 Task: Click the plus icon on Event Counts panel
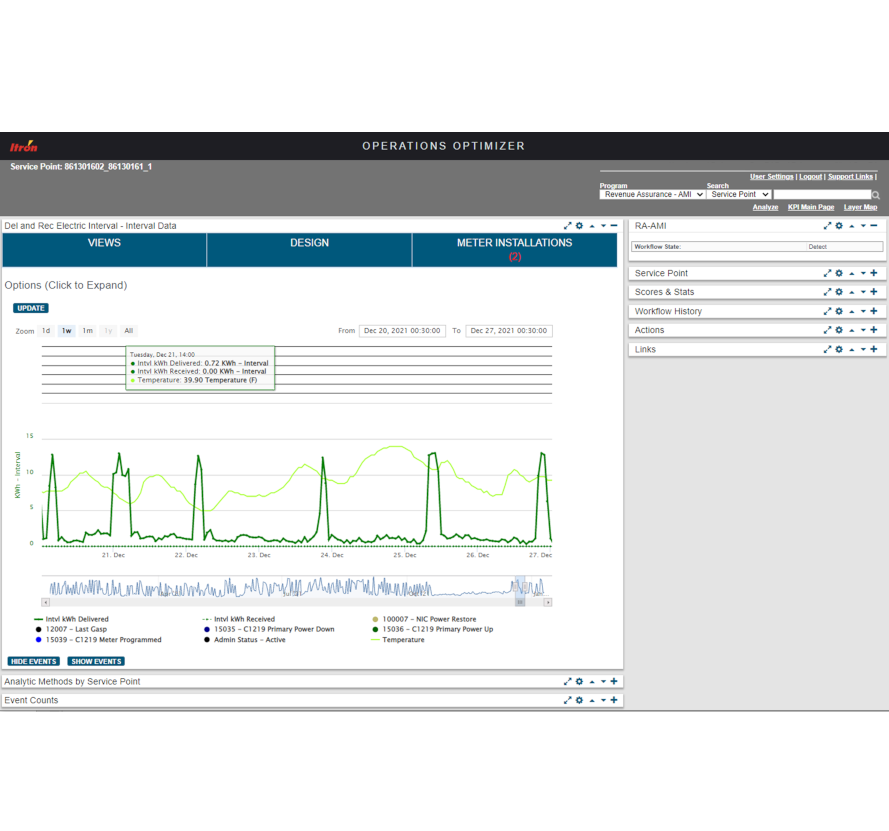(613, 700)
